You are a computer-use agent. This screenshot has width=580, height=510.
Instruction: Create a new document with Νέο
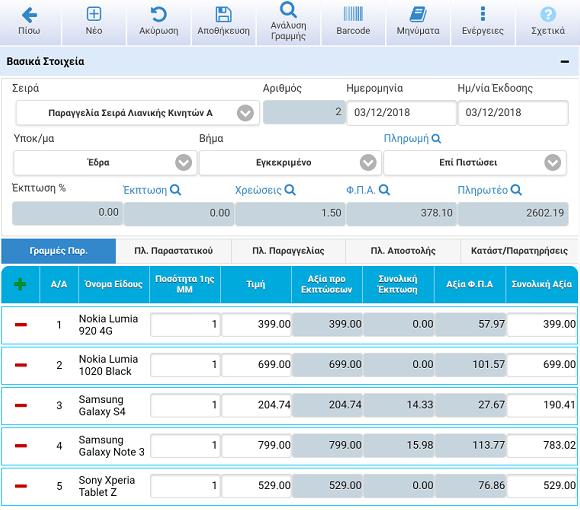(94, 14)
